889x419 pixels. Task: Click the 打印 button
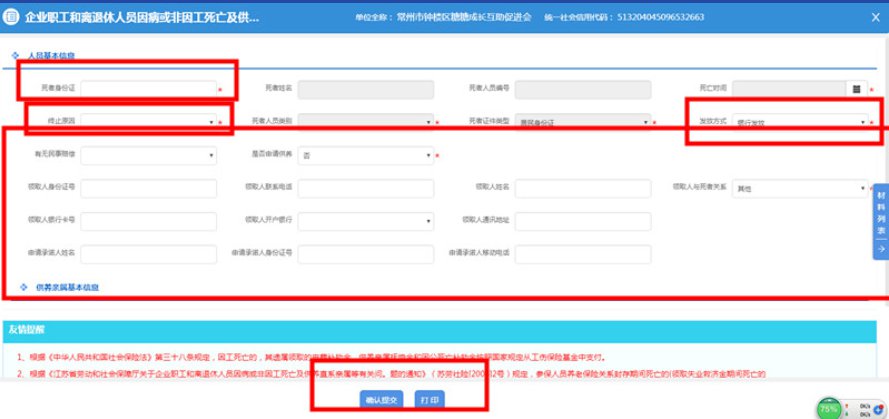click(429, 400)
